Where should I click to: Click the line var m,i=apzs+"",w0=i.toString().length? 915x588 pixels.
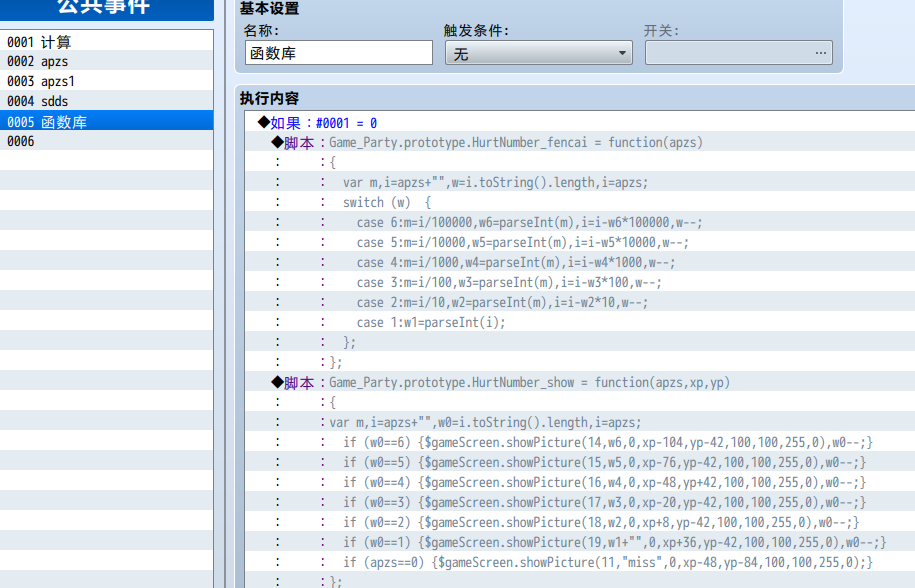(580, 422)
